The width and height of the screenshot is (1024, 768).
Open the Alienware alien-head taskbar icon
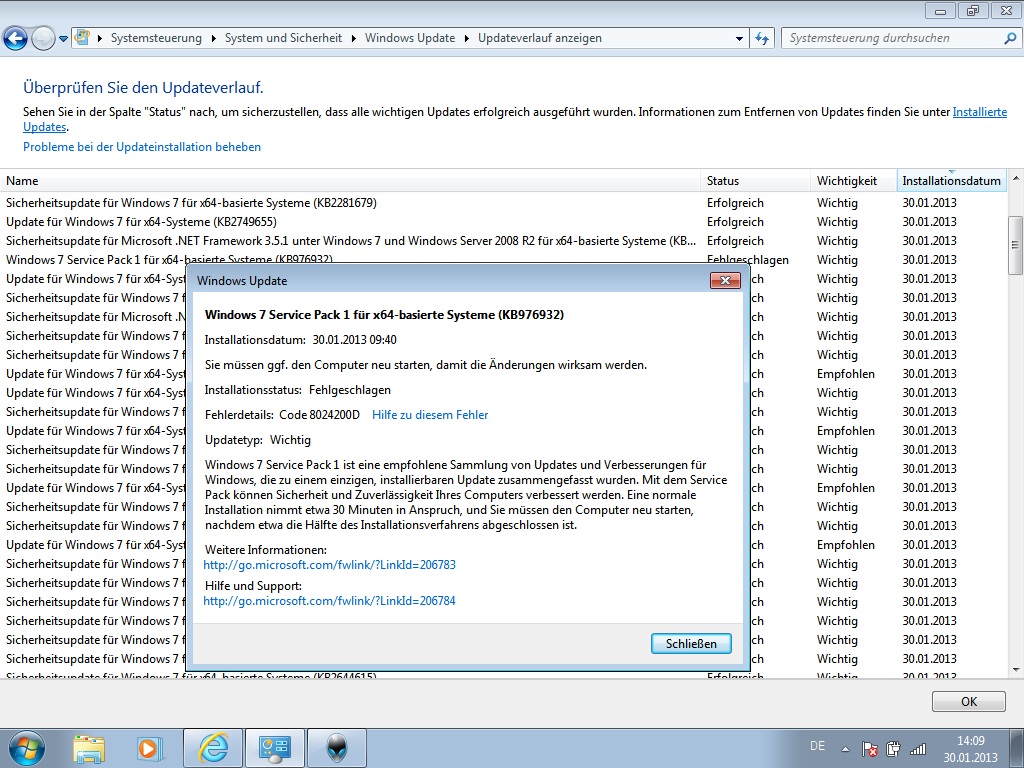tap(337, 749)
